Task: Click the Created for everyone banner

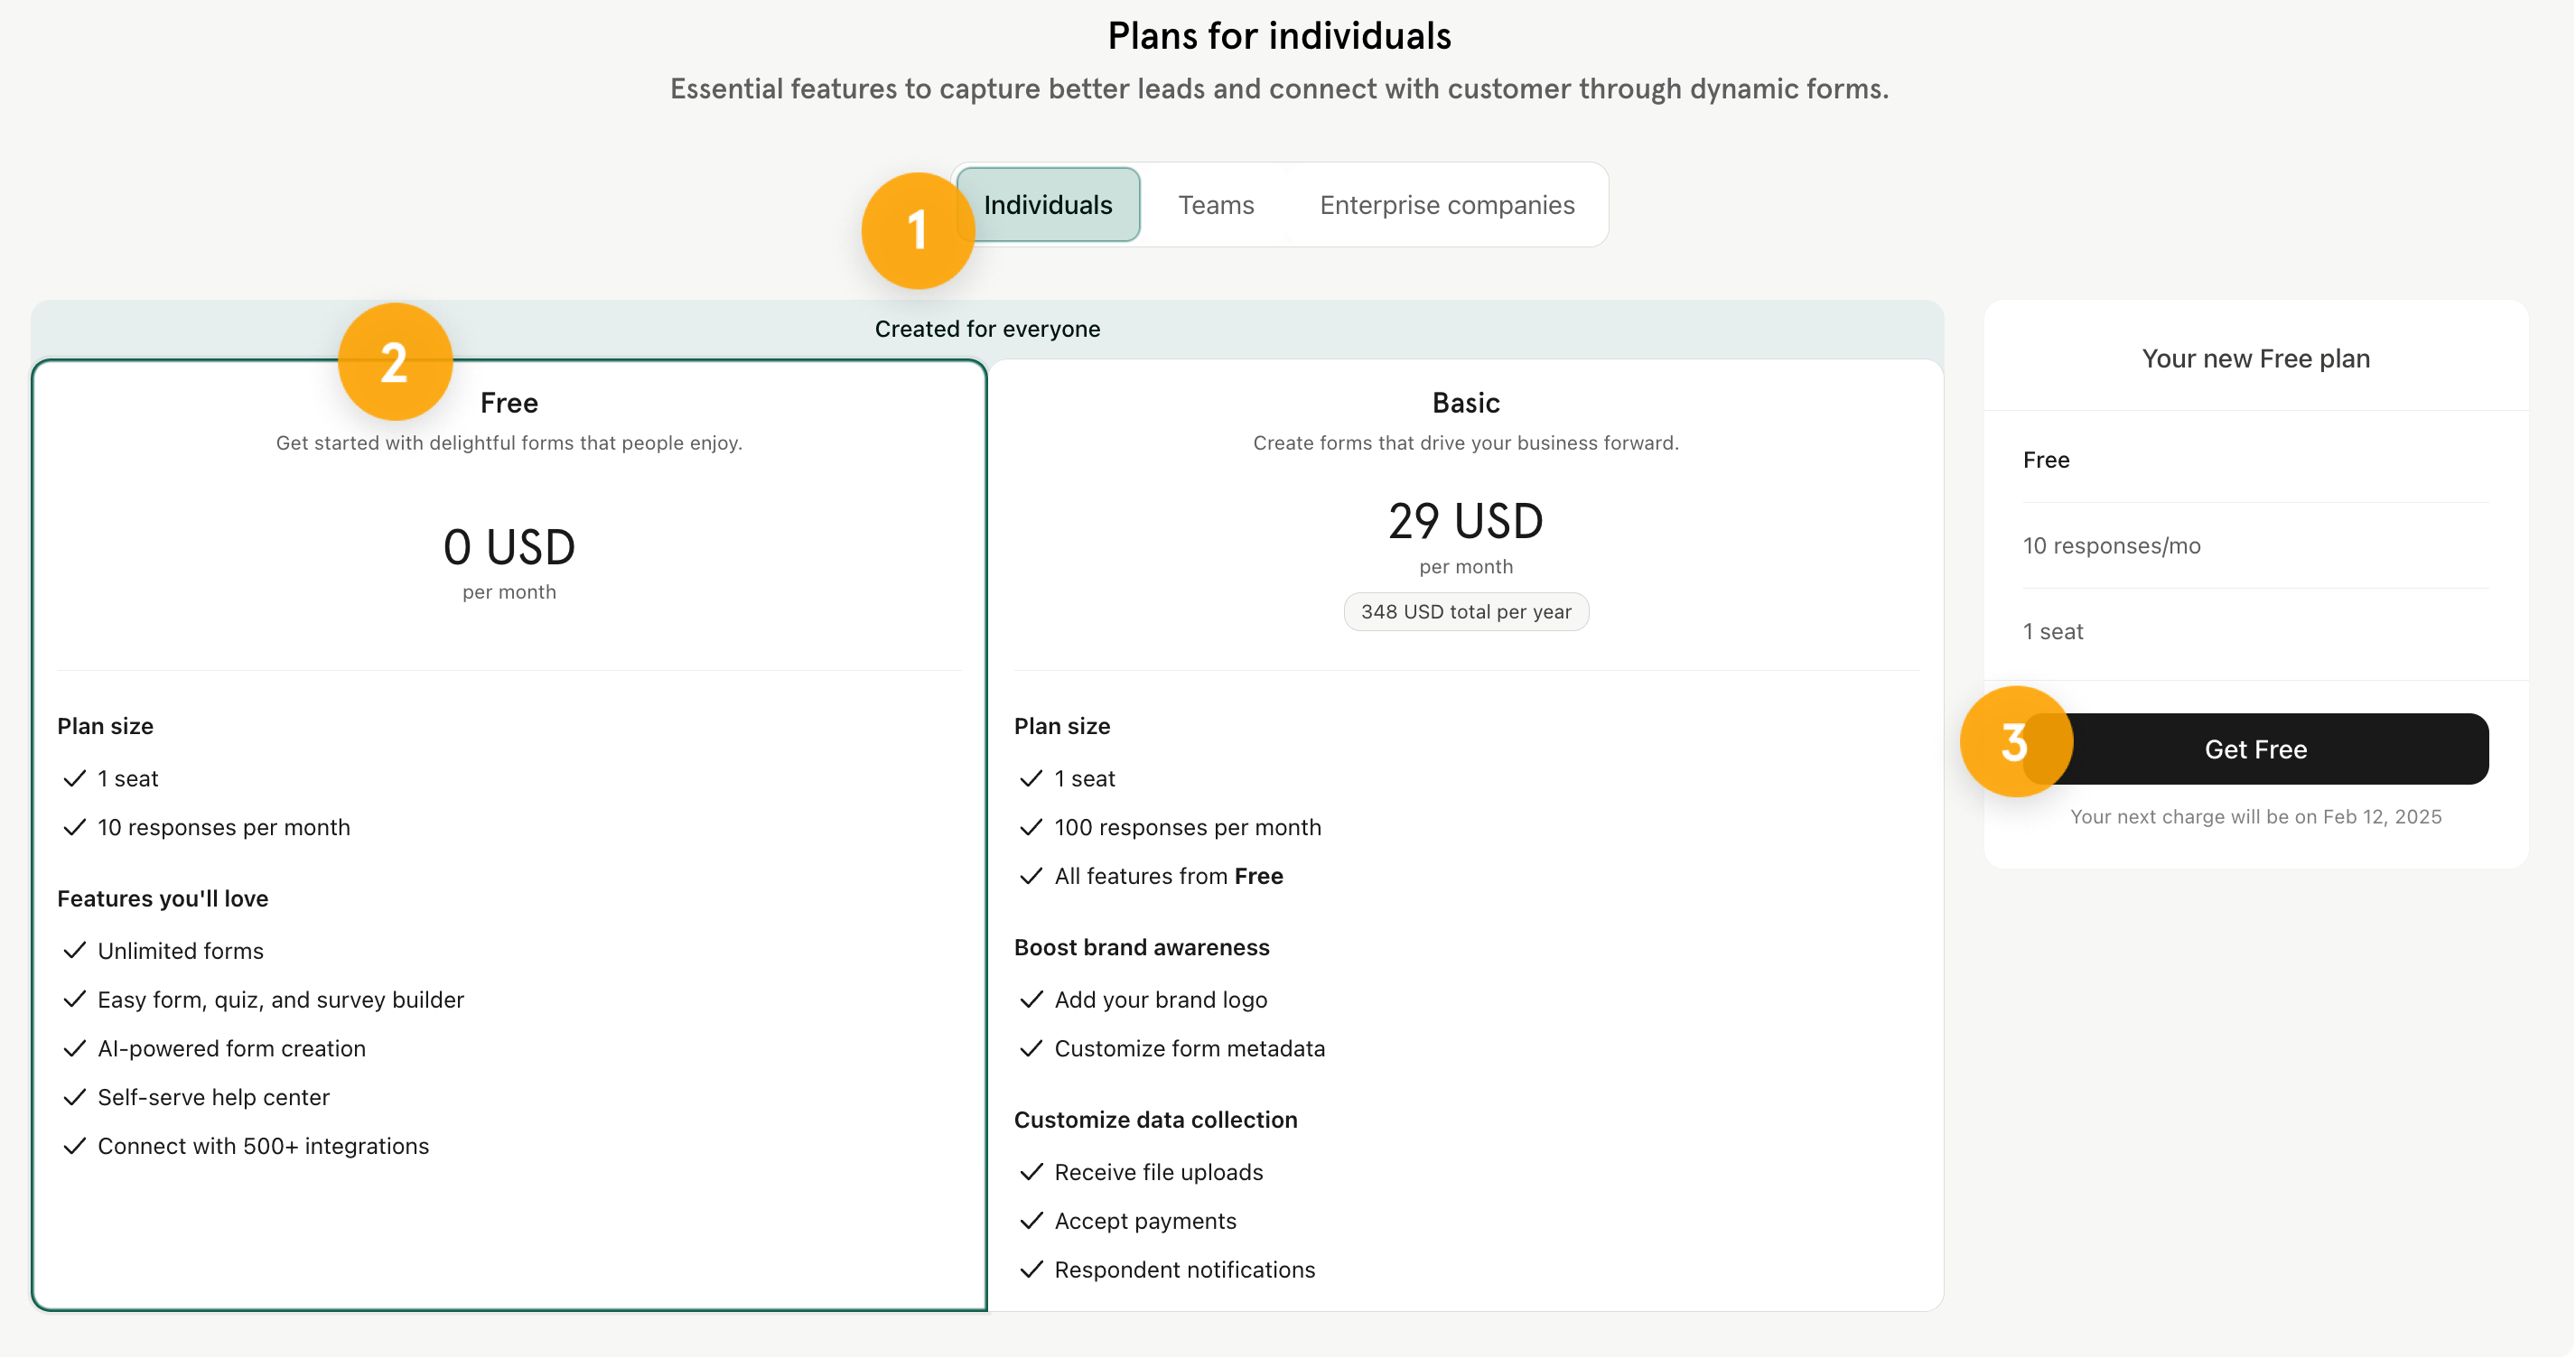Action: (x=987, y=329)
